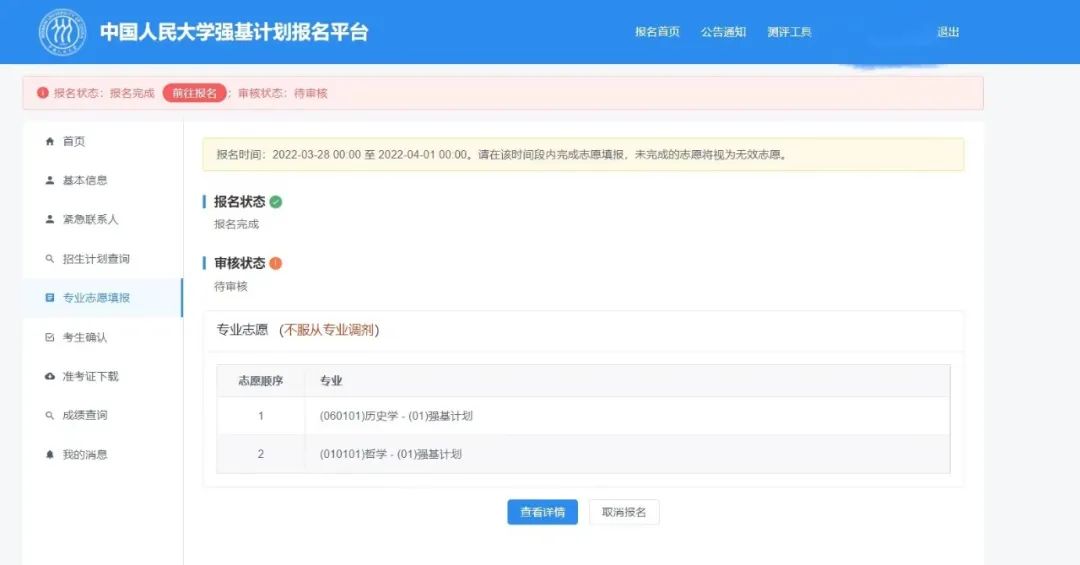Open 基本信息 in the sidebar
Image resolution: width=1080 pixels, height=565 pixels.
click(x=103, y=181)
